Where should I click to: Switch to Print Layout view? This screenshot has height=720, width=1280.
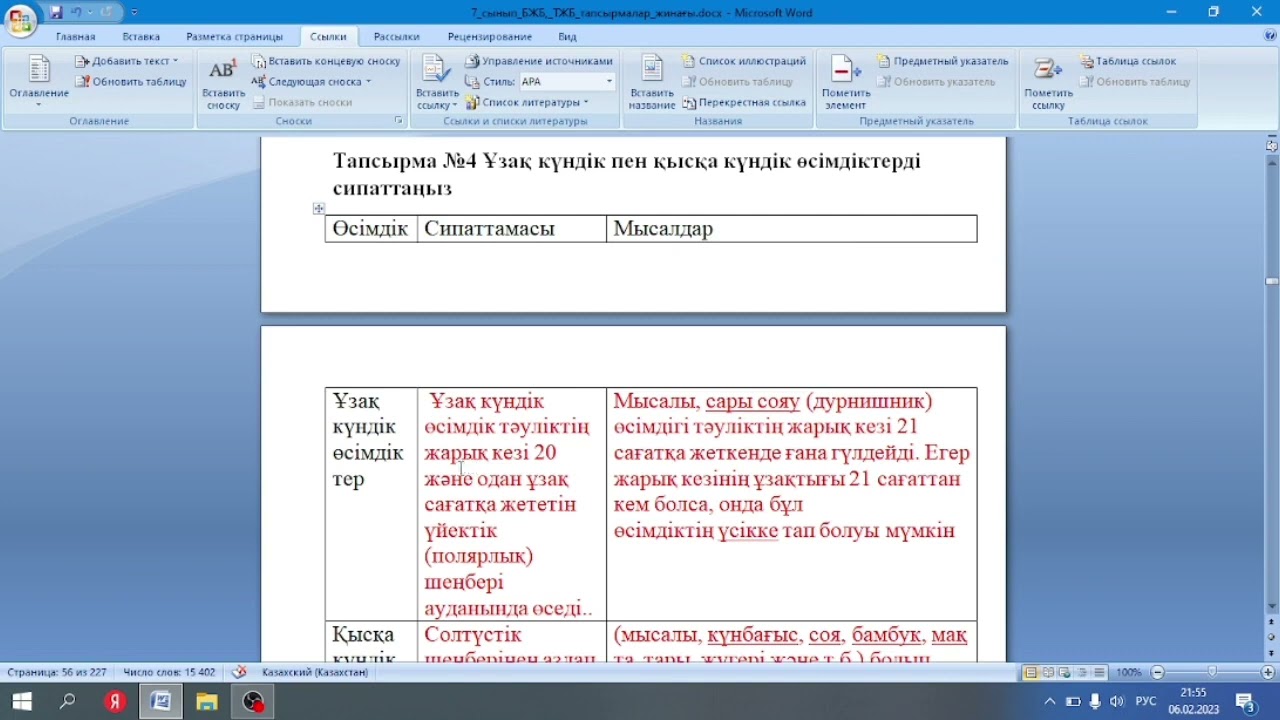[1031, 672]
